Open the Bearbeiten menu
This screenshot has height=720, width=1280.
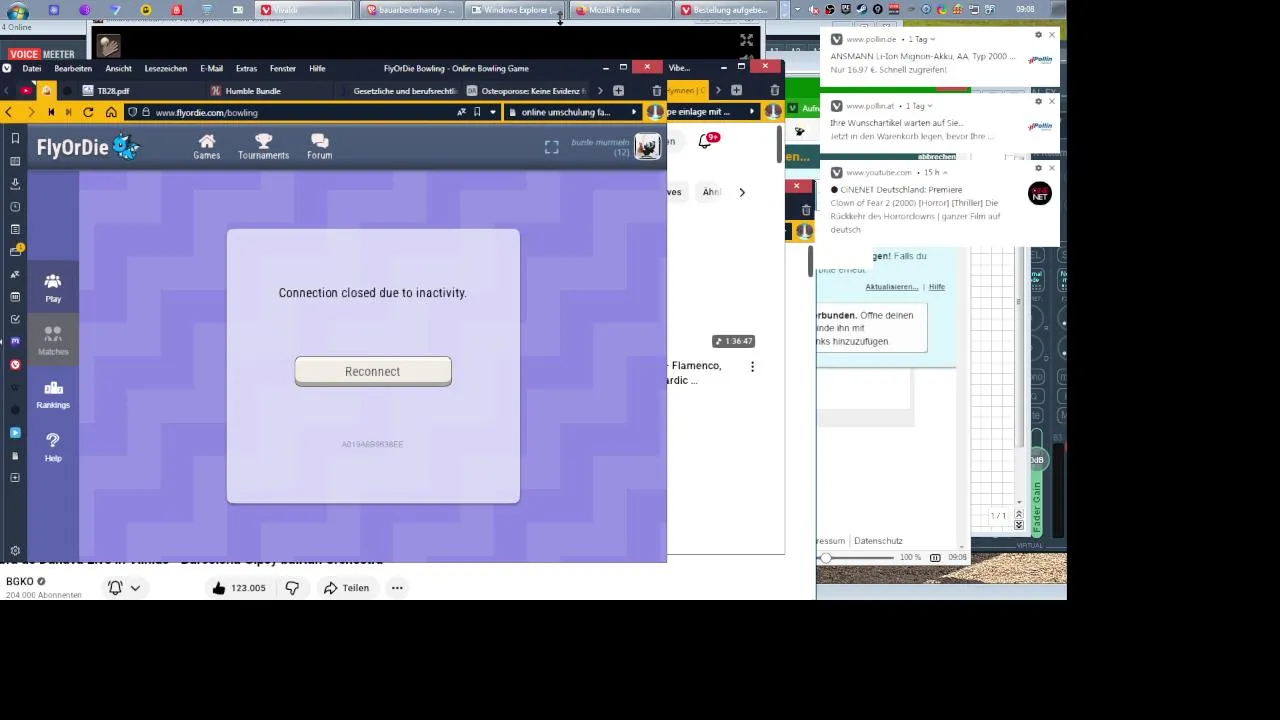tap(73, 68)
